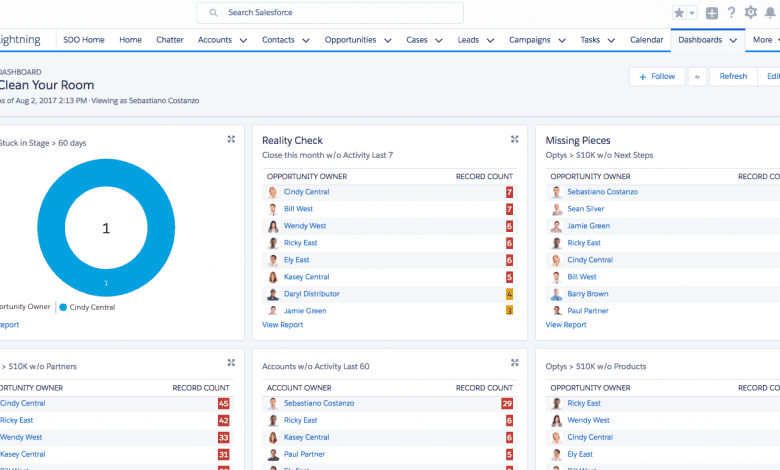Open the Dashboards tab dropdown chevron

(x=733, y=40)
